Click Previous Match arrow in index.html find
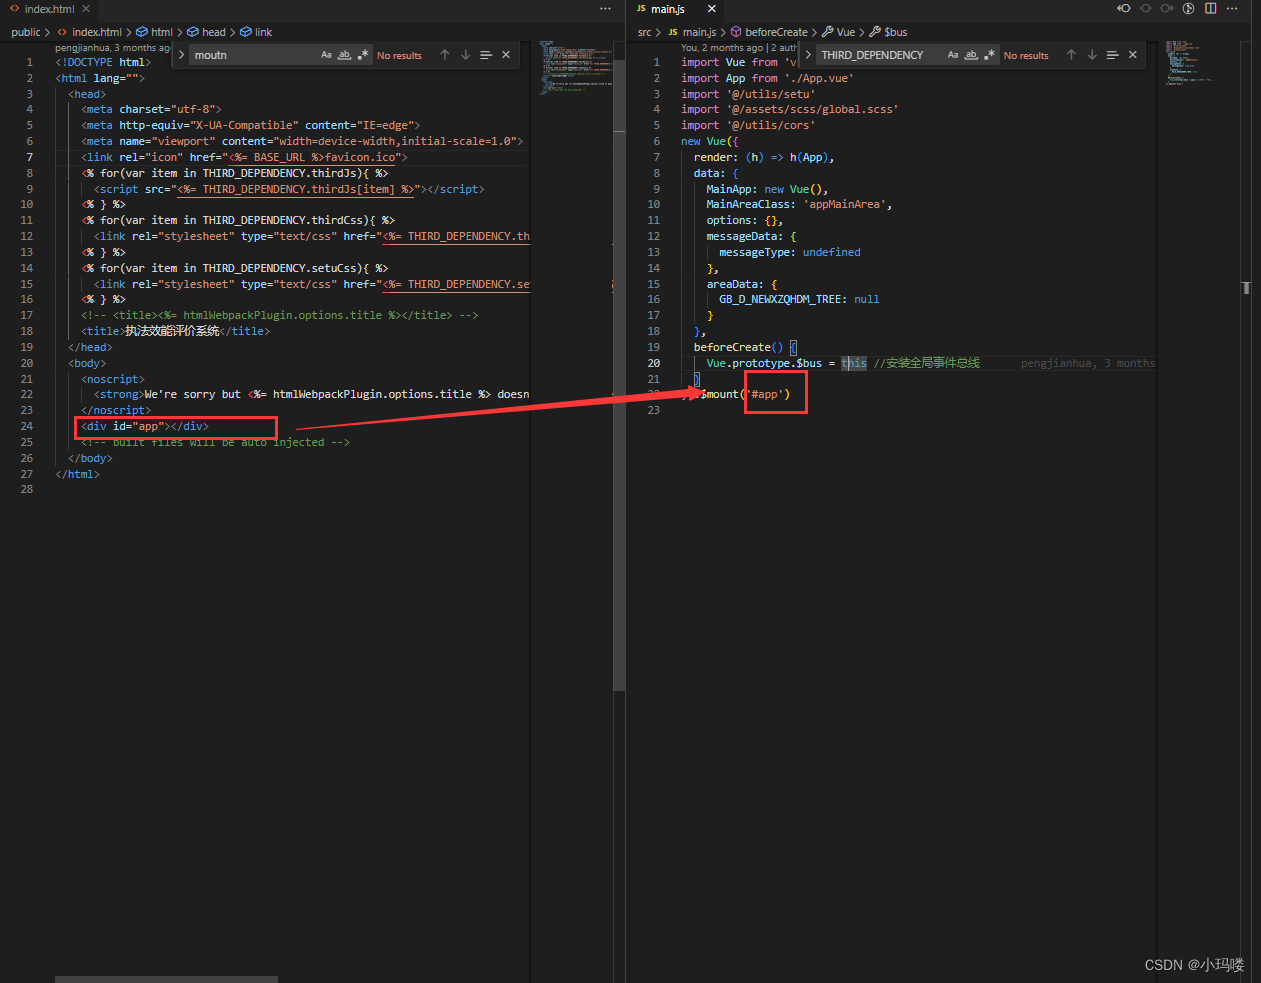 click(444, 55)
